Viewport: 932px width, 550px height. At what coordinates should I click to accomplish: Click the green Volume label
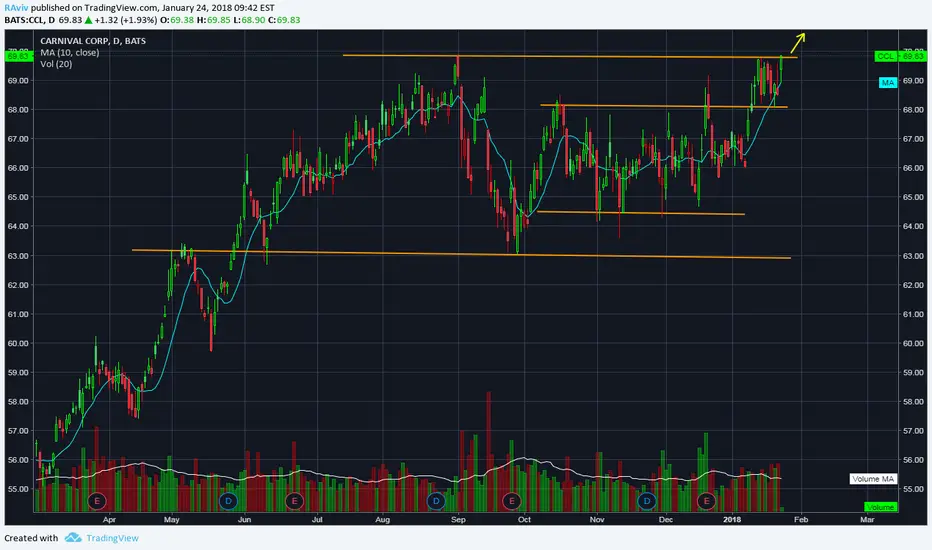880,507
